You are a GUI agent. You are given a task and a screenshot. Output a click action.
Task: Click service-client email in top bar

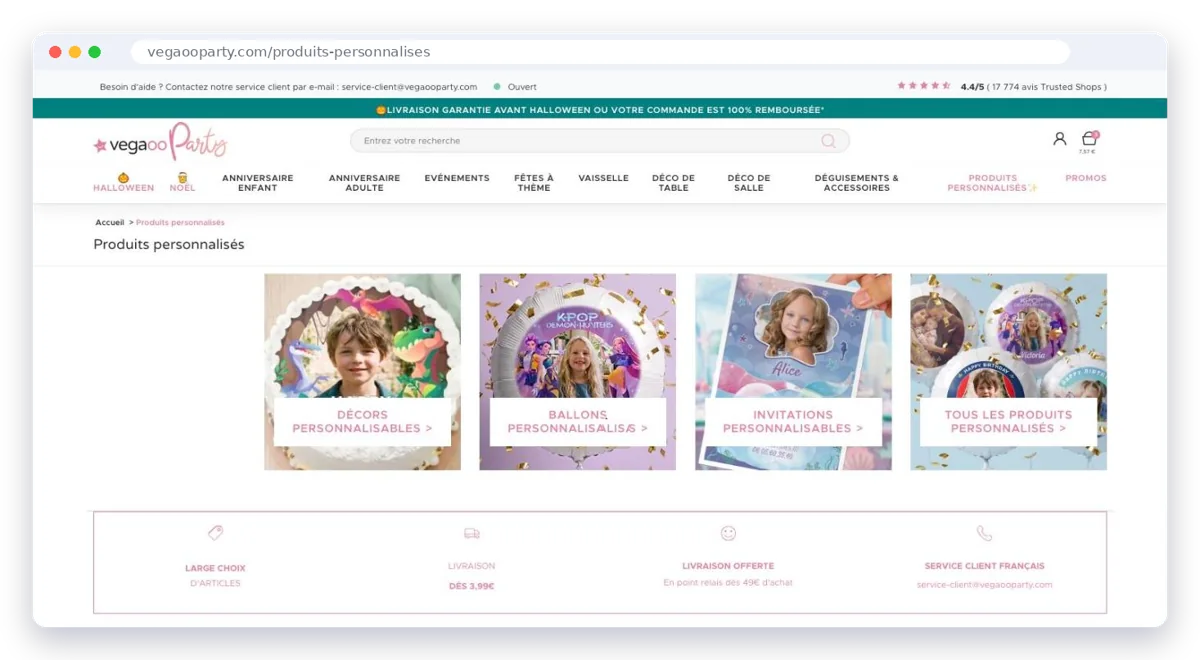tap(409, 87)
